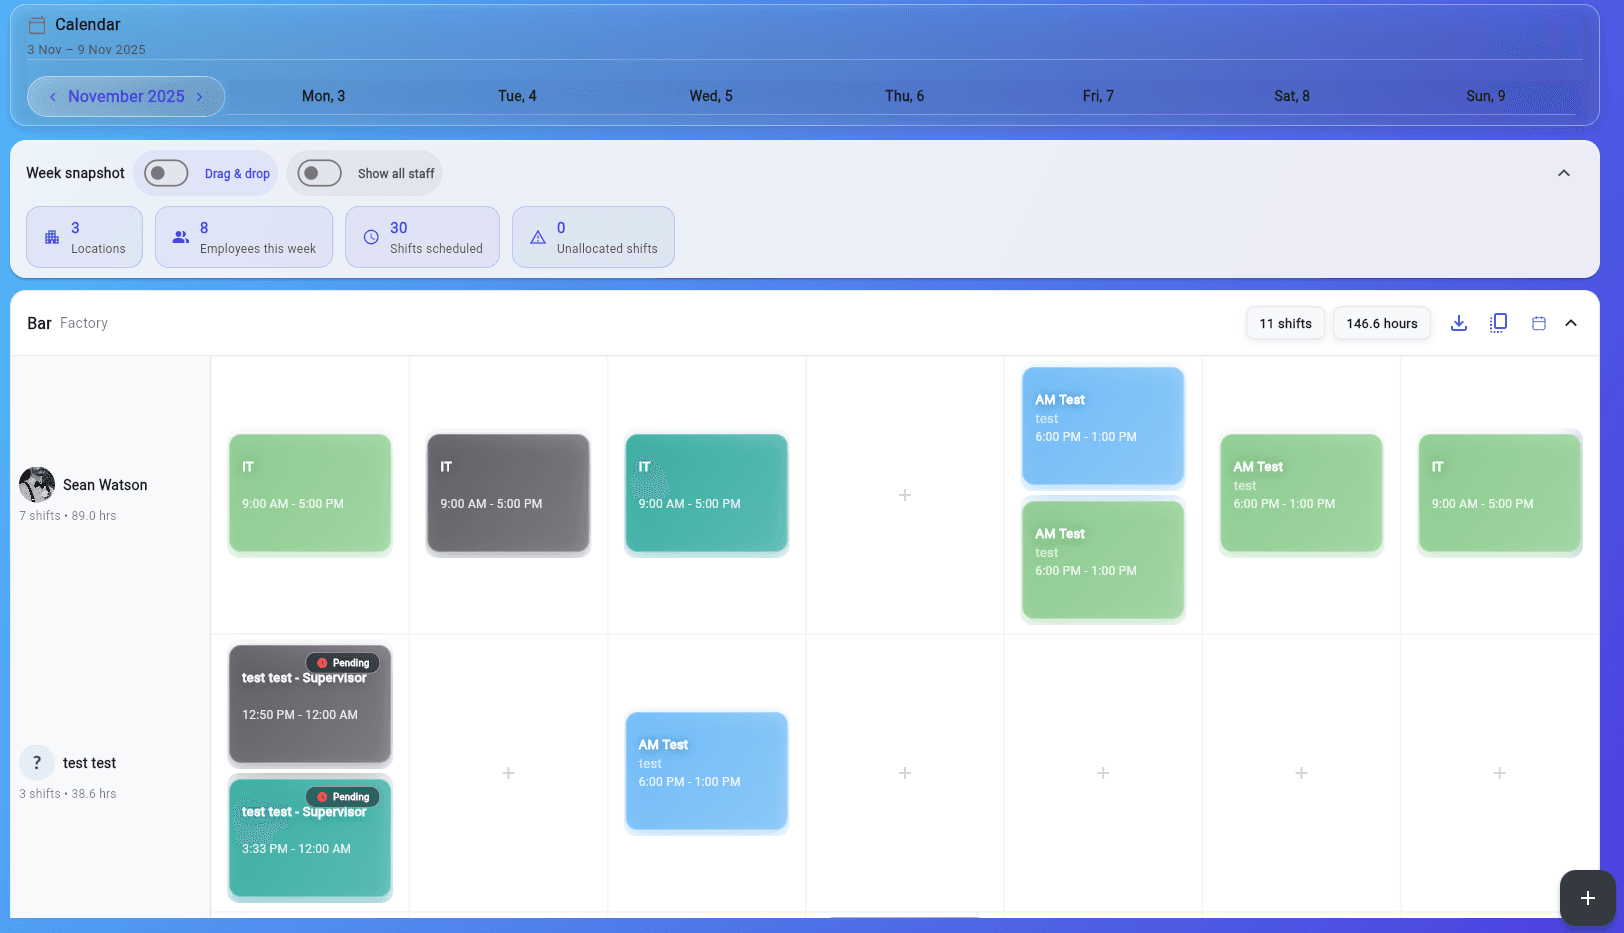The width and height of the screenshot is (1624, 933).
Task: Click the download export icon for Bar Factory
Action: (x=1459, y=323)
